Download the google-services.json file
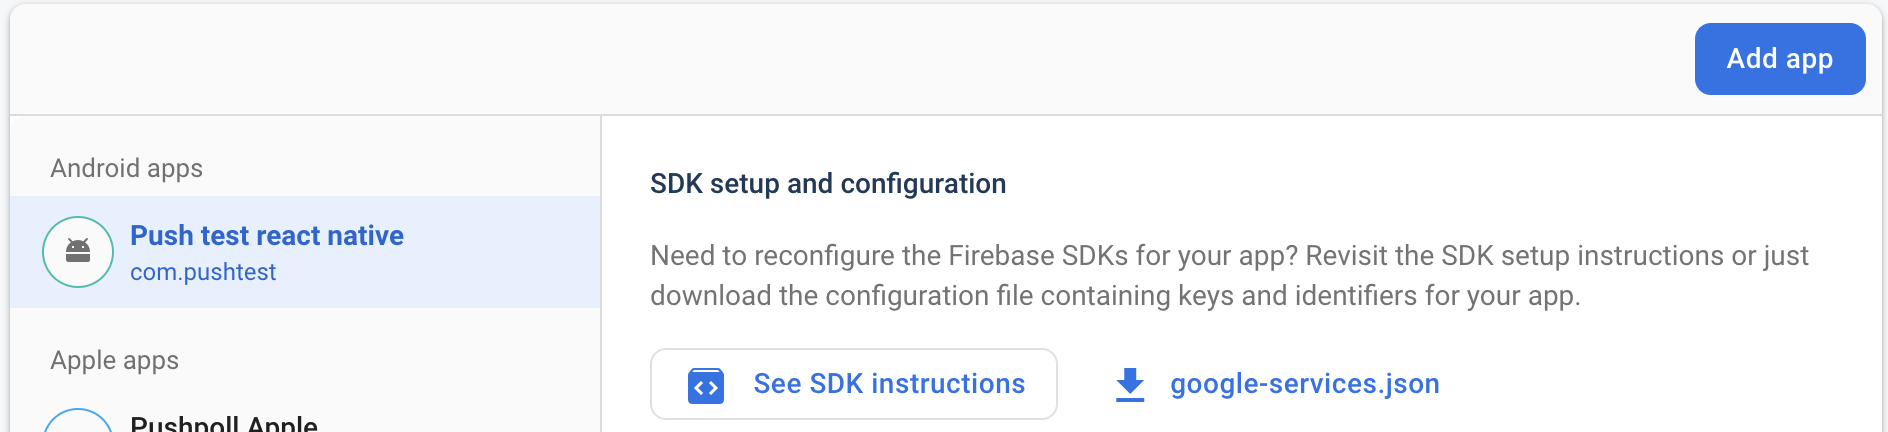The image size is (1888, 432). pyautogui.click(x=1305, y=384)
